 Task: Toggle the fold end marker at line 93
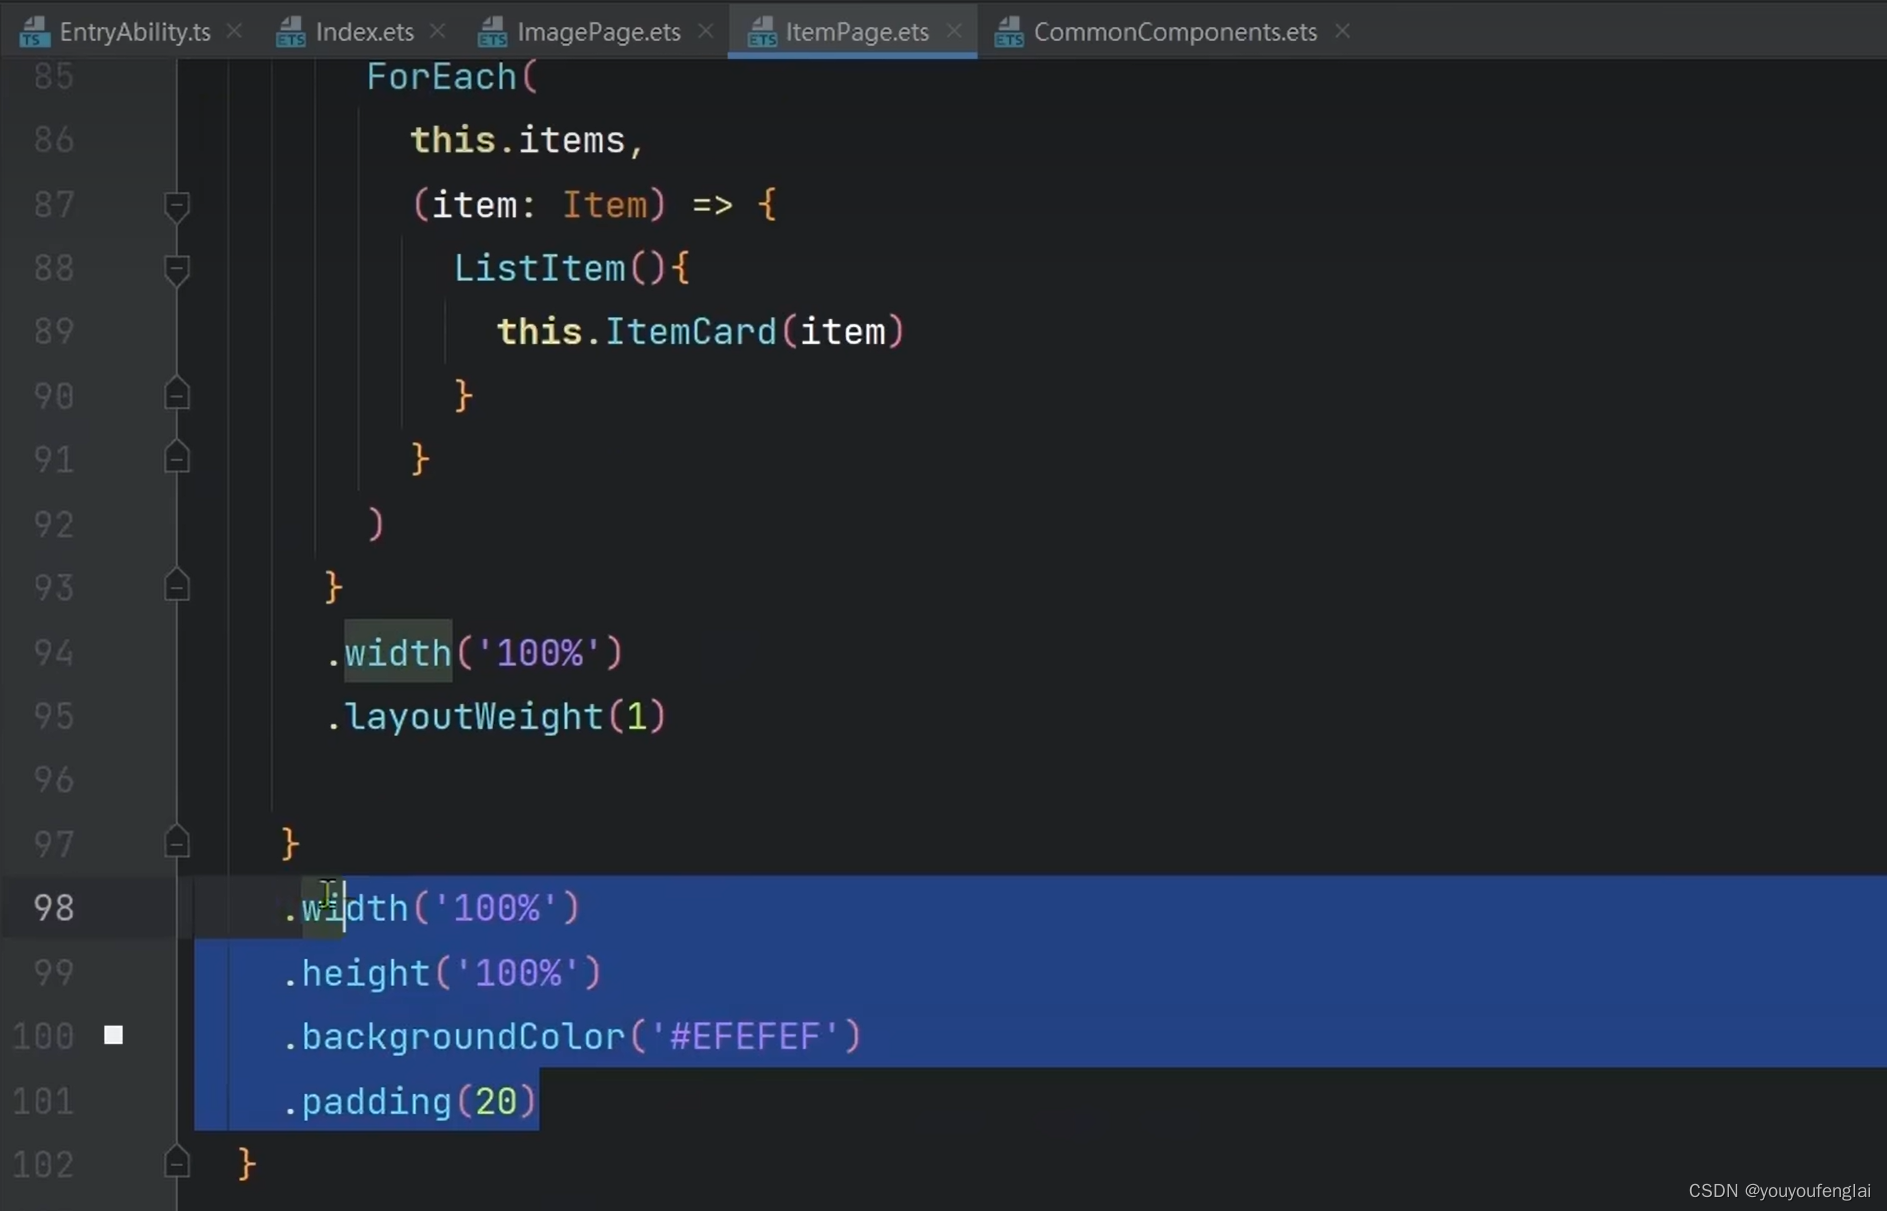coord(177,585)
